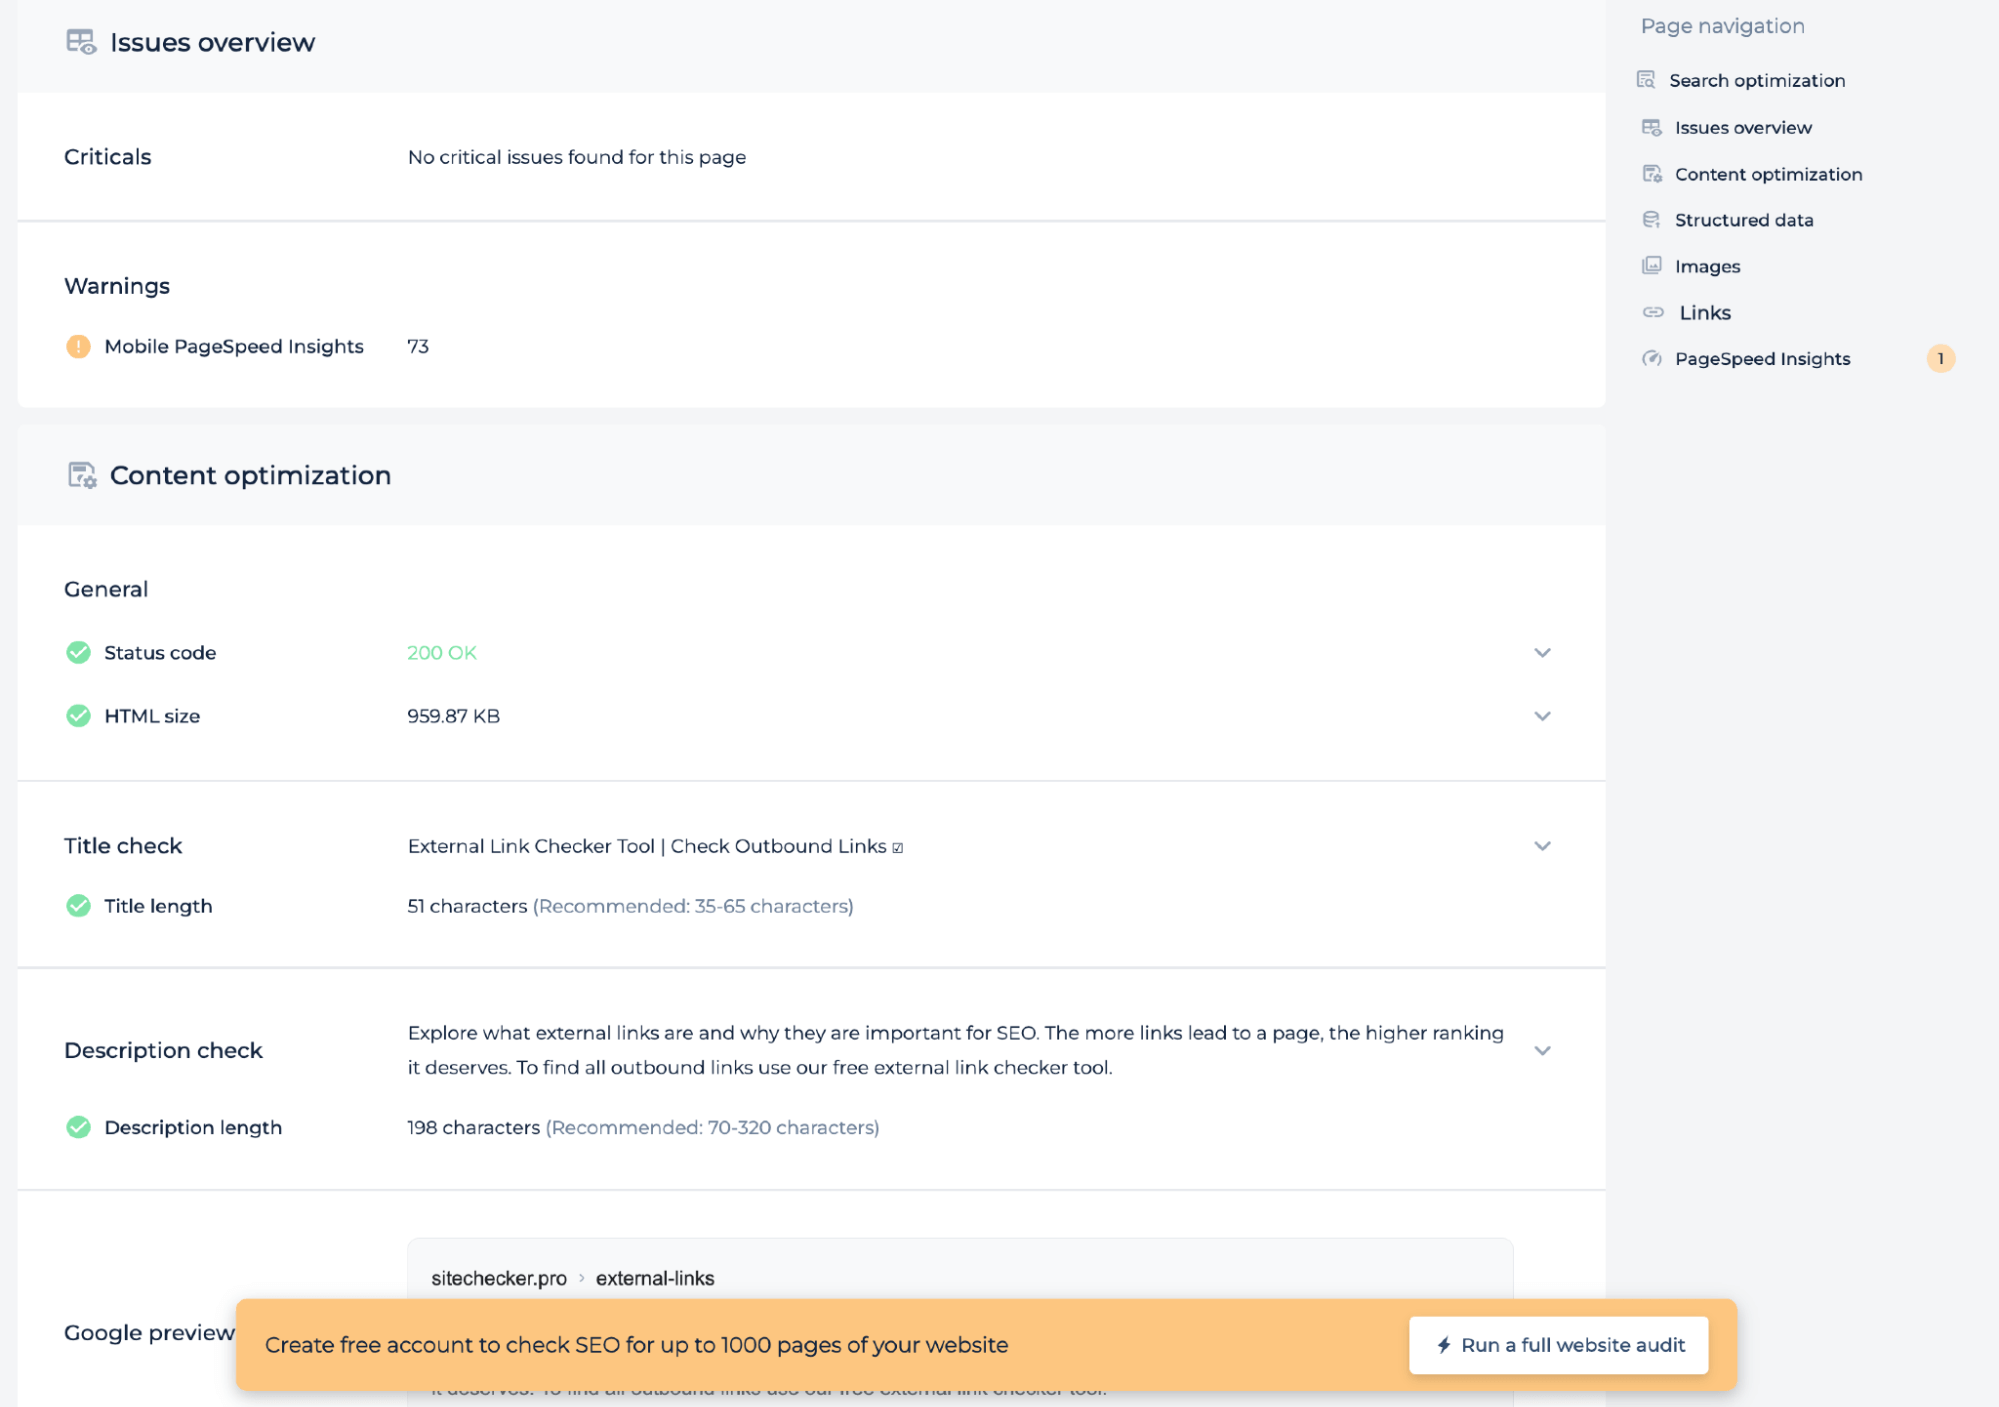Image resolution: width=1999 pixels, height=1407 pixels.
Task: Navigate to Structured data section
Action: coord(1744,220)
